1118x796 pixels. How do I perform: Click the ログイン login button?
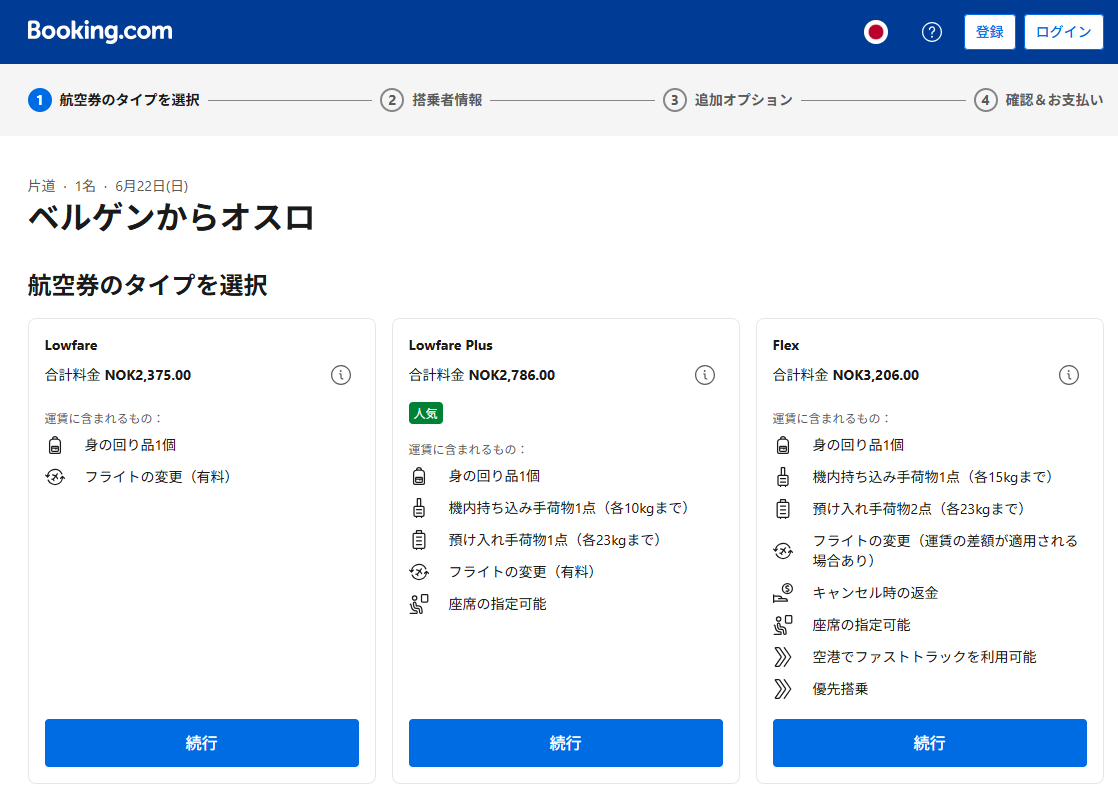1063,31
